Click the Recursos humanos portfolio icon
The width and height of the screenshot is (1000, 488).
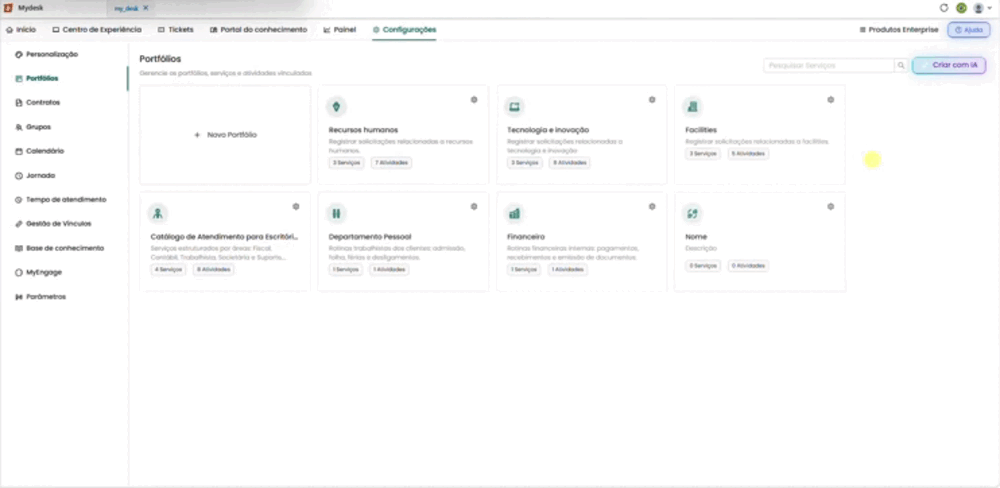pos(336,107)
